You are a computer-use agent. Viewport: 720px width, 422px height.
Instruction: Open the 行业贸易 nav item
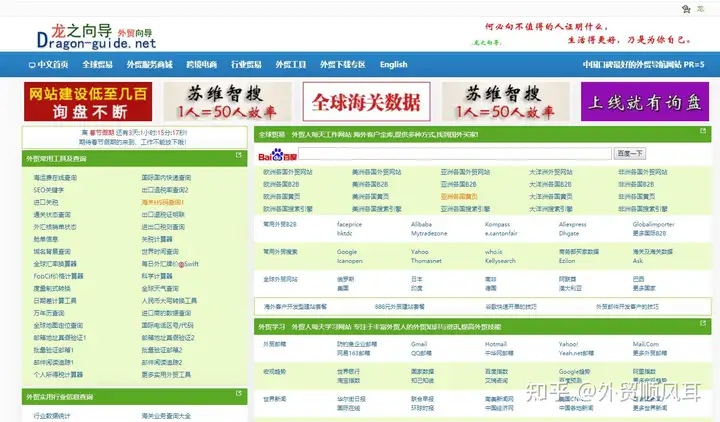[246, 65]
